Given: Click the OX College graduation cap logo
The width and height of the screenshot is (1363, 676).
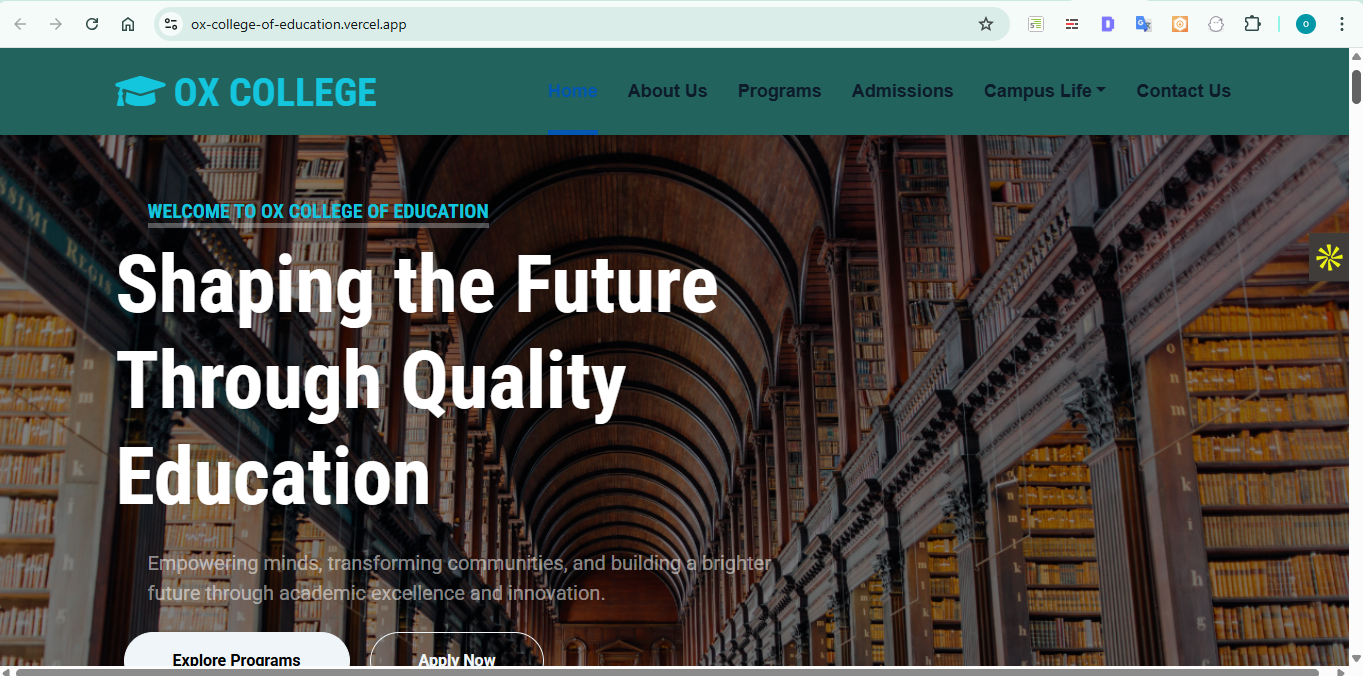Looking at the screenshot, I should (140, 91).
